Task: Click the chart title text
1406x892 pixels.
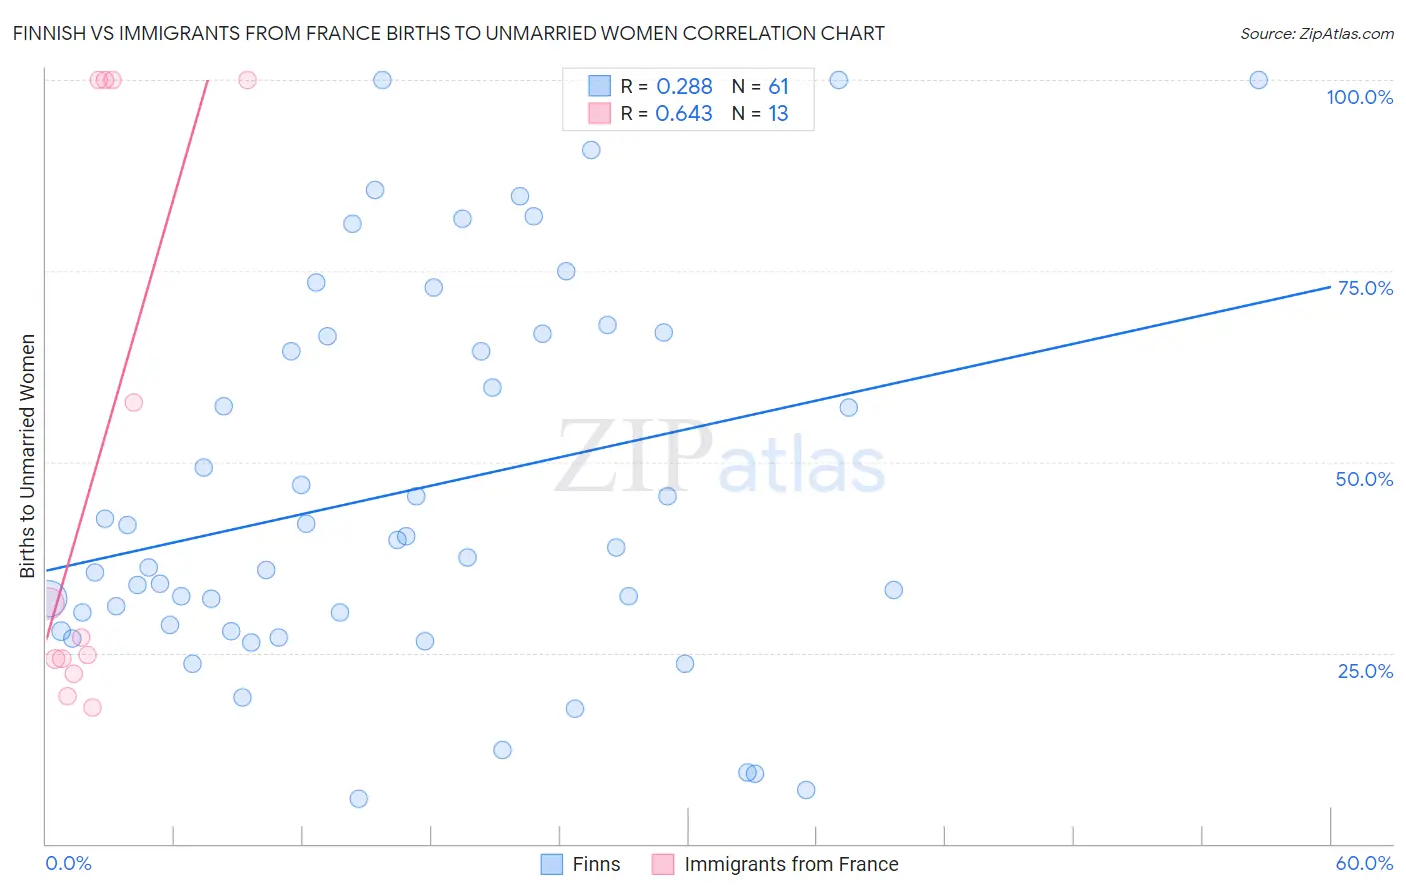Action: [449, 33]
